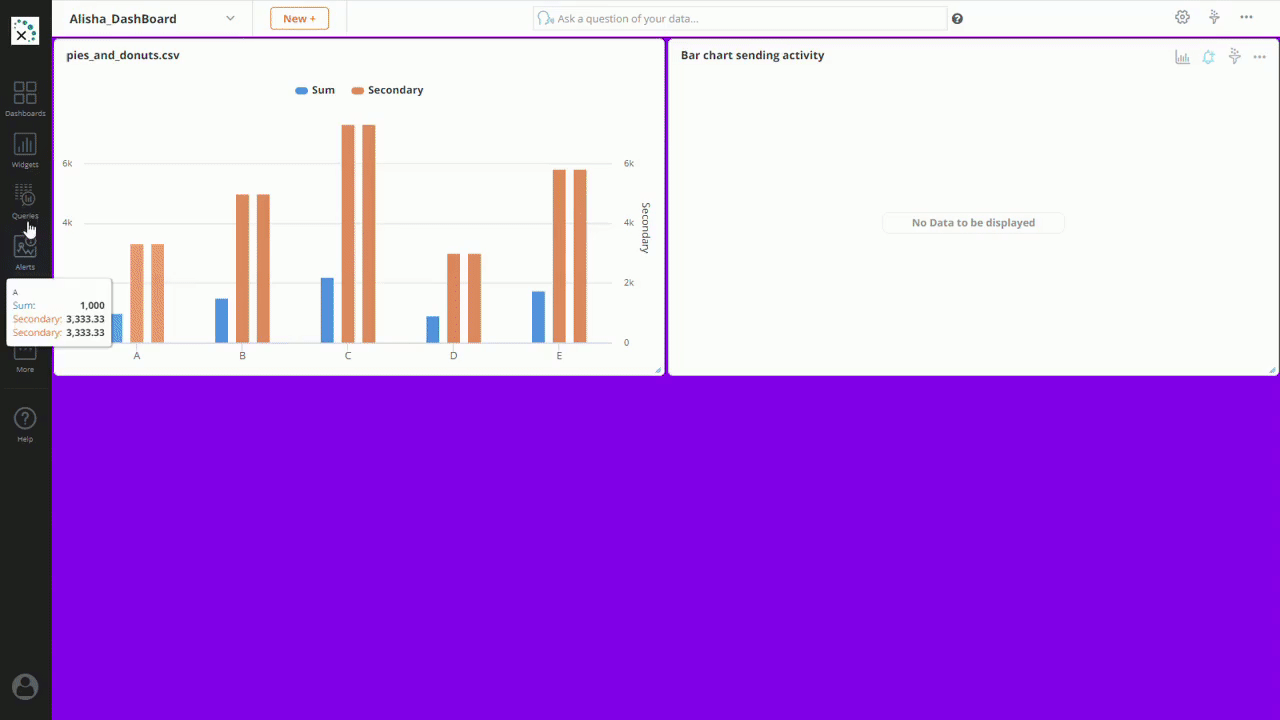This screenshot has width=1280, height=720.
Task: Click the help icon beside search box
Action: click(x=958, y=19)
